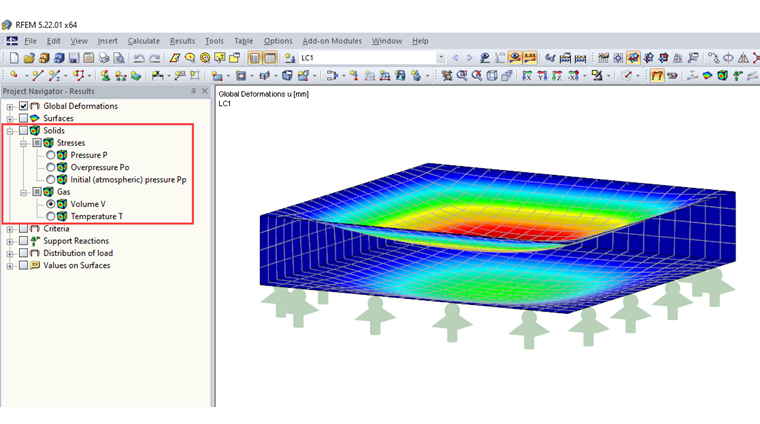
Task: Click the Solids results cube toolbar icon
Action: (x=723, y=76)
